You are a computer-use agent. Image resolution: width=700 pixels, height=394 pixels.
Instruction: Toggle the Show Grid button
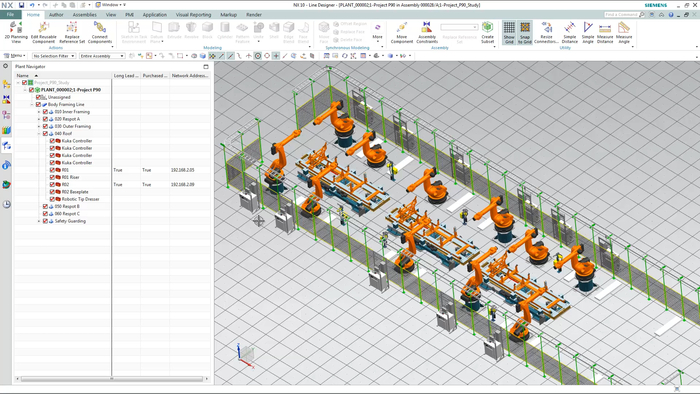click(x=509, y=32)
